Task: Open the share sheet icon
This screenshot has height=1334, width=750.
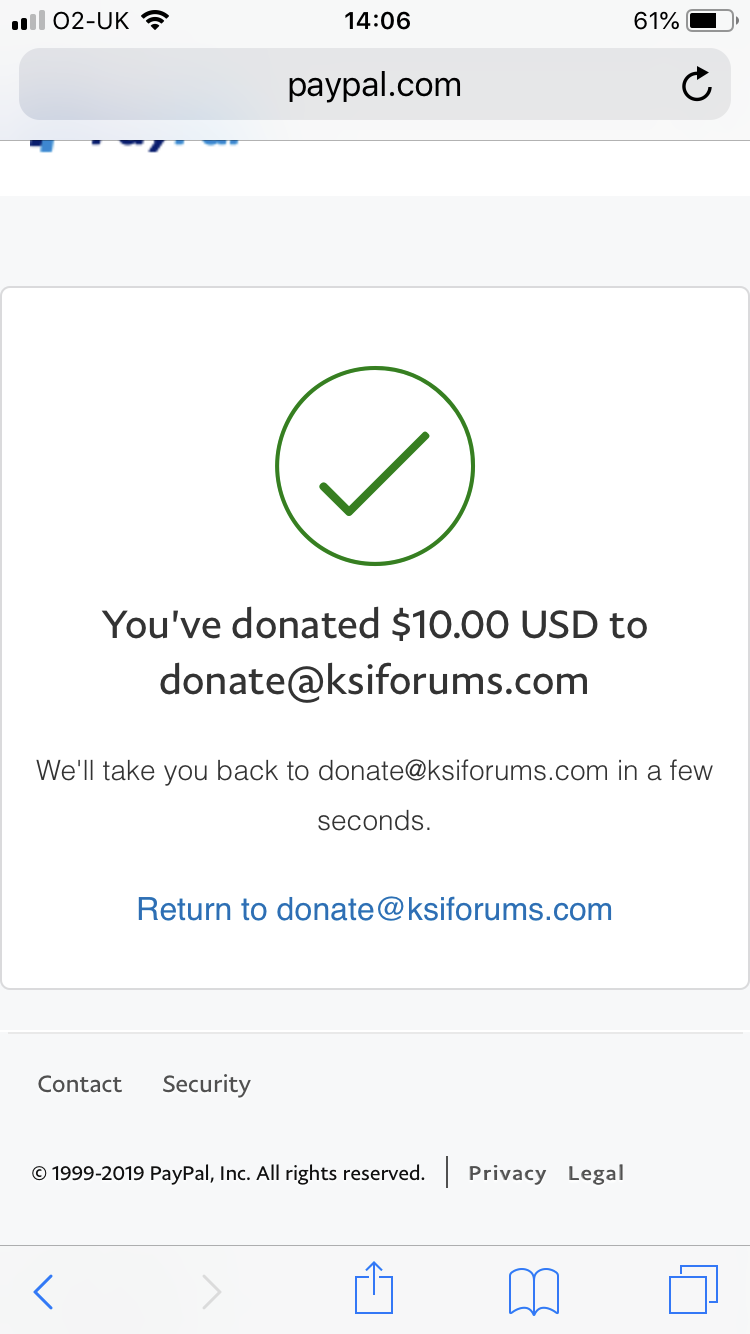Action: click(375, 1287)
